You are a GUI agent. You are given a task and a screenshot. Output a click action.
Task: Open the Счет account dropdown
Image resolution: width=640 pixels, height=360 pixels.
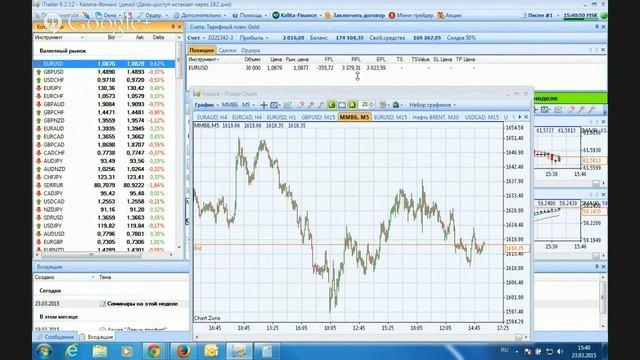[x=196, y=38]
